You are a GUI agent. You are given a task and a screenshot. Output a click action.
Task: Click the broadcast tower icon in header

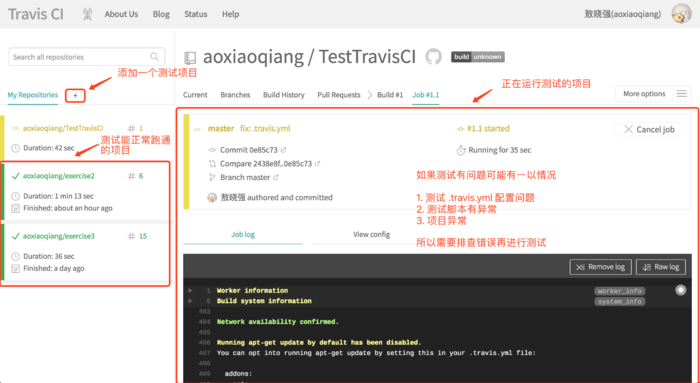88,14
